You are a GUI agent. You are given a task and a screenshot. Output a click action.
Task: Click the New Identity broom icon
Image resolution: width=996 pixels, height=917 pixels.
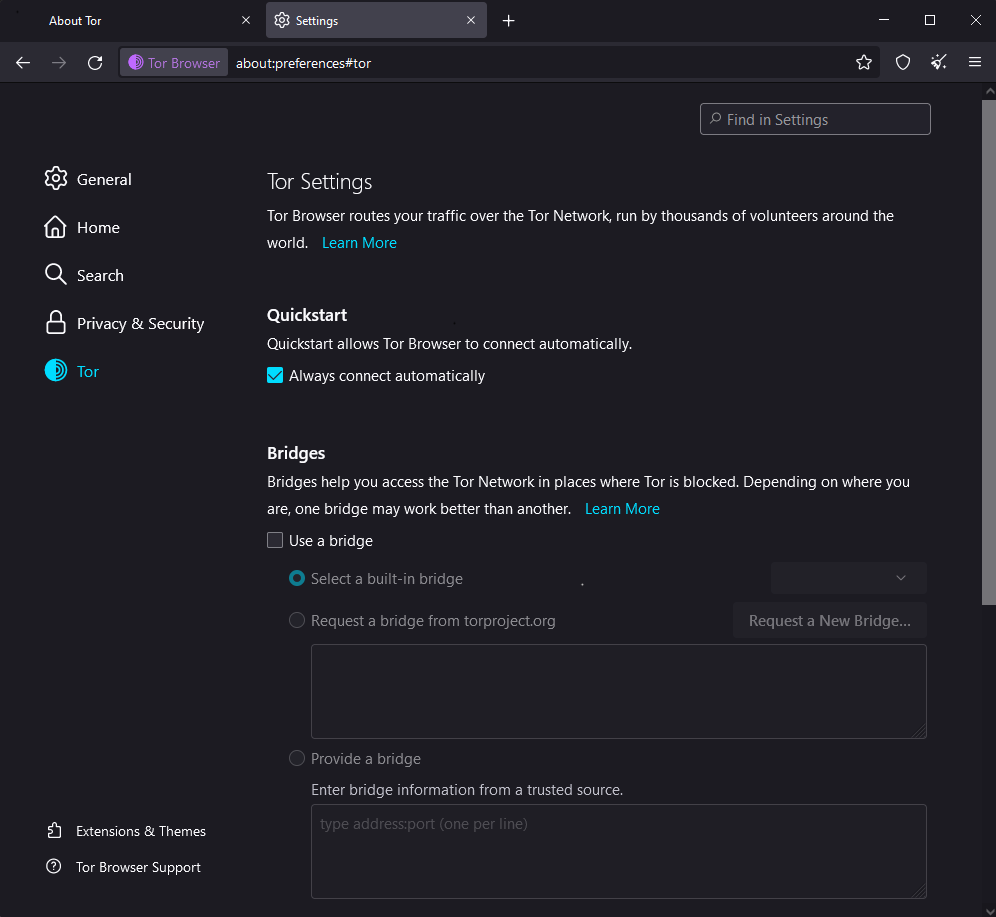click(x=938, y=63)
